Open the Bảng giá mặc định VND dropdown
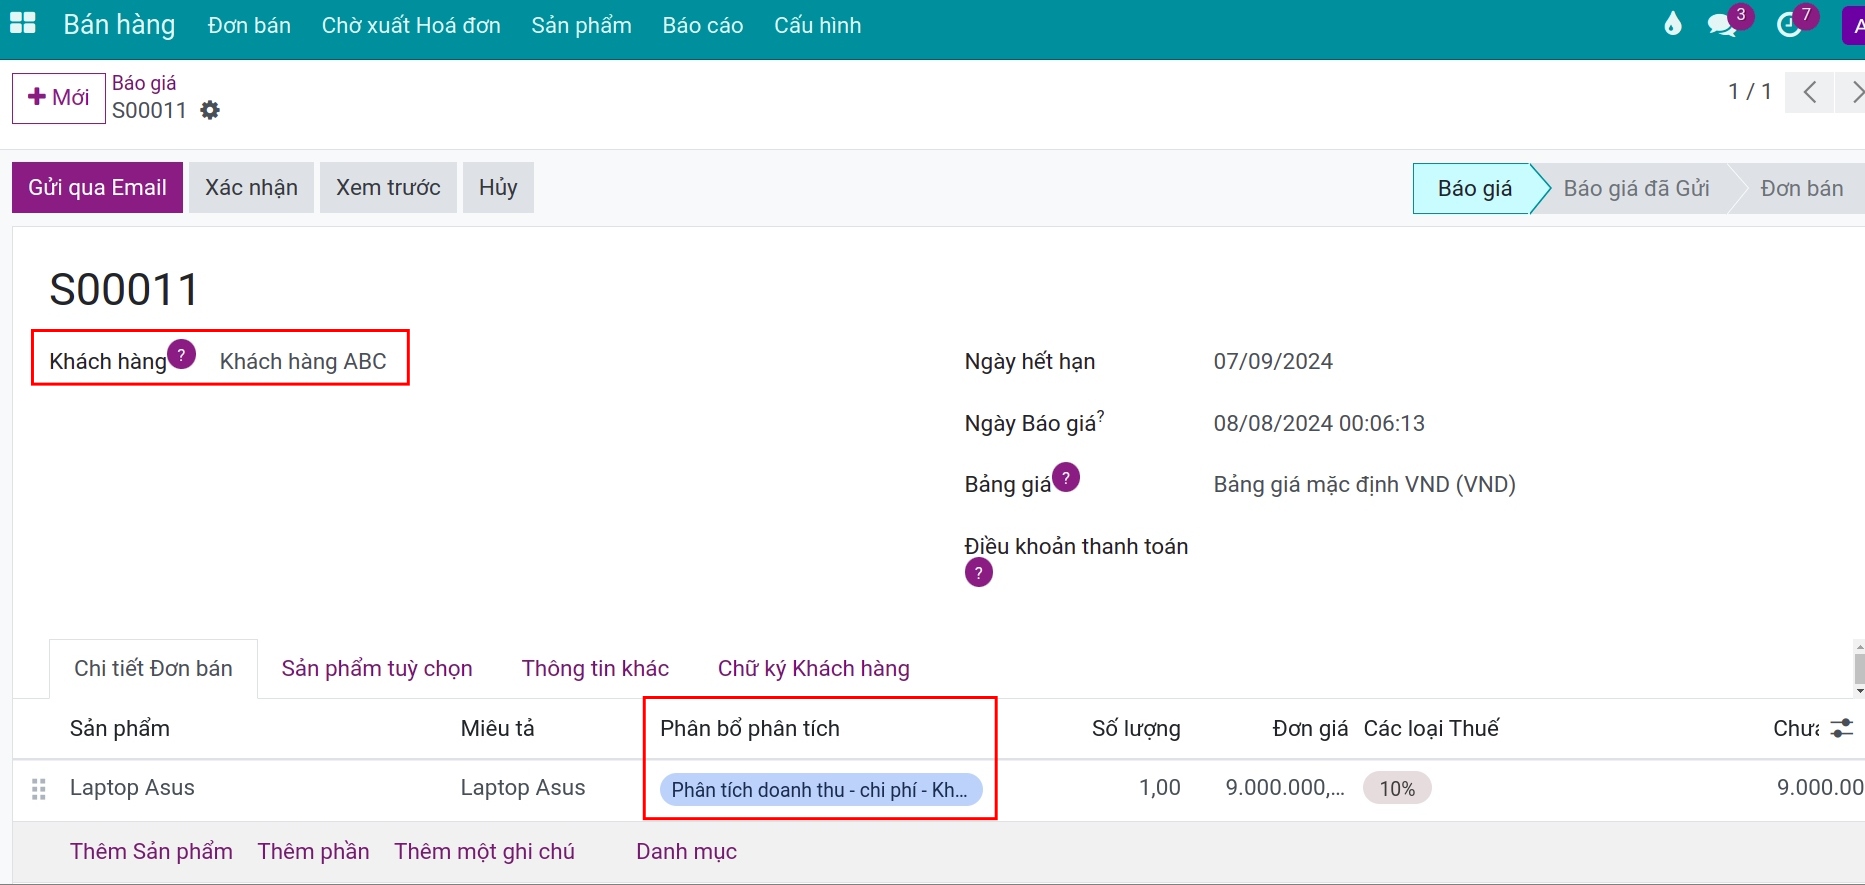Viewport: 1865px width, 885px height. (1364, 484)
